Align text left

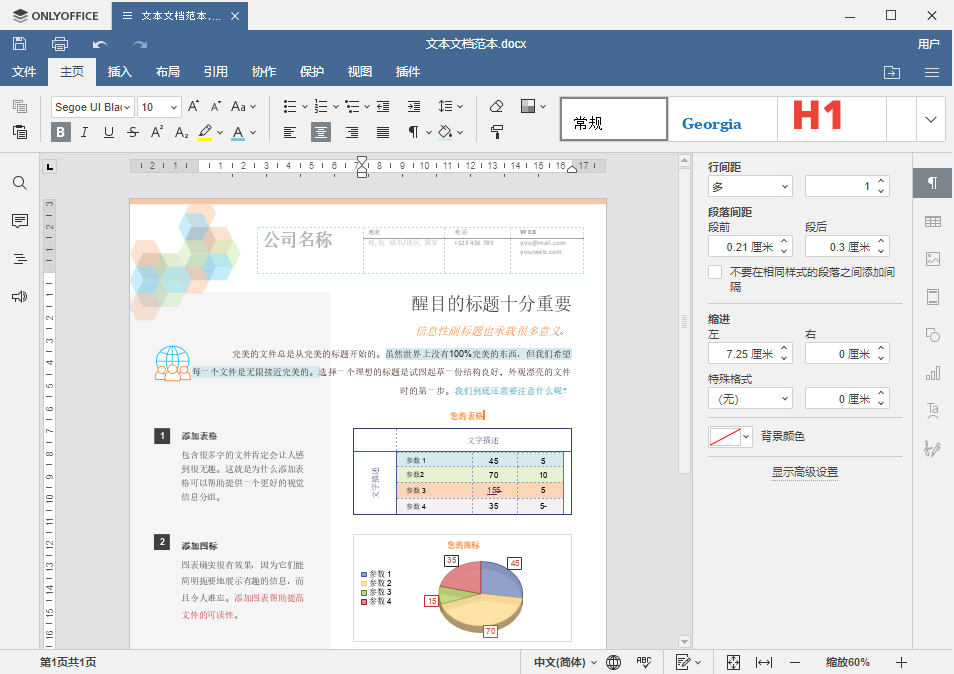290,132
